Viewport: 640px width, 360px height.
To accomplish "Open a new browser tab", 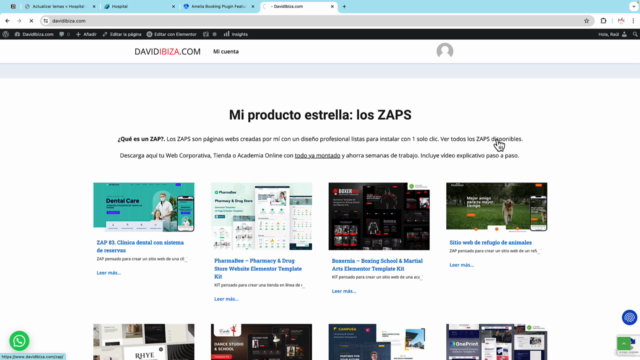I will [x=344, y=7].
